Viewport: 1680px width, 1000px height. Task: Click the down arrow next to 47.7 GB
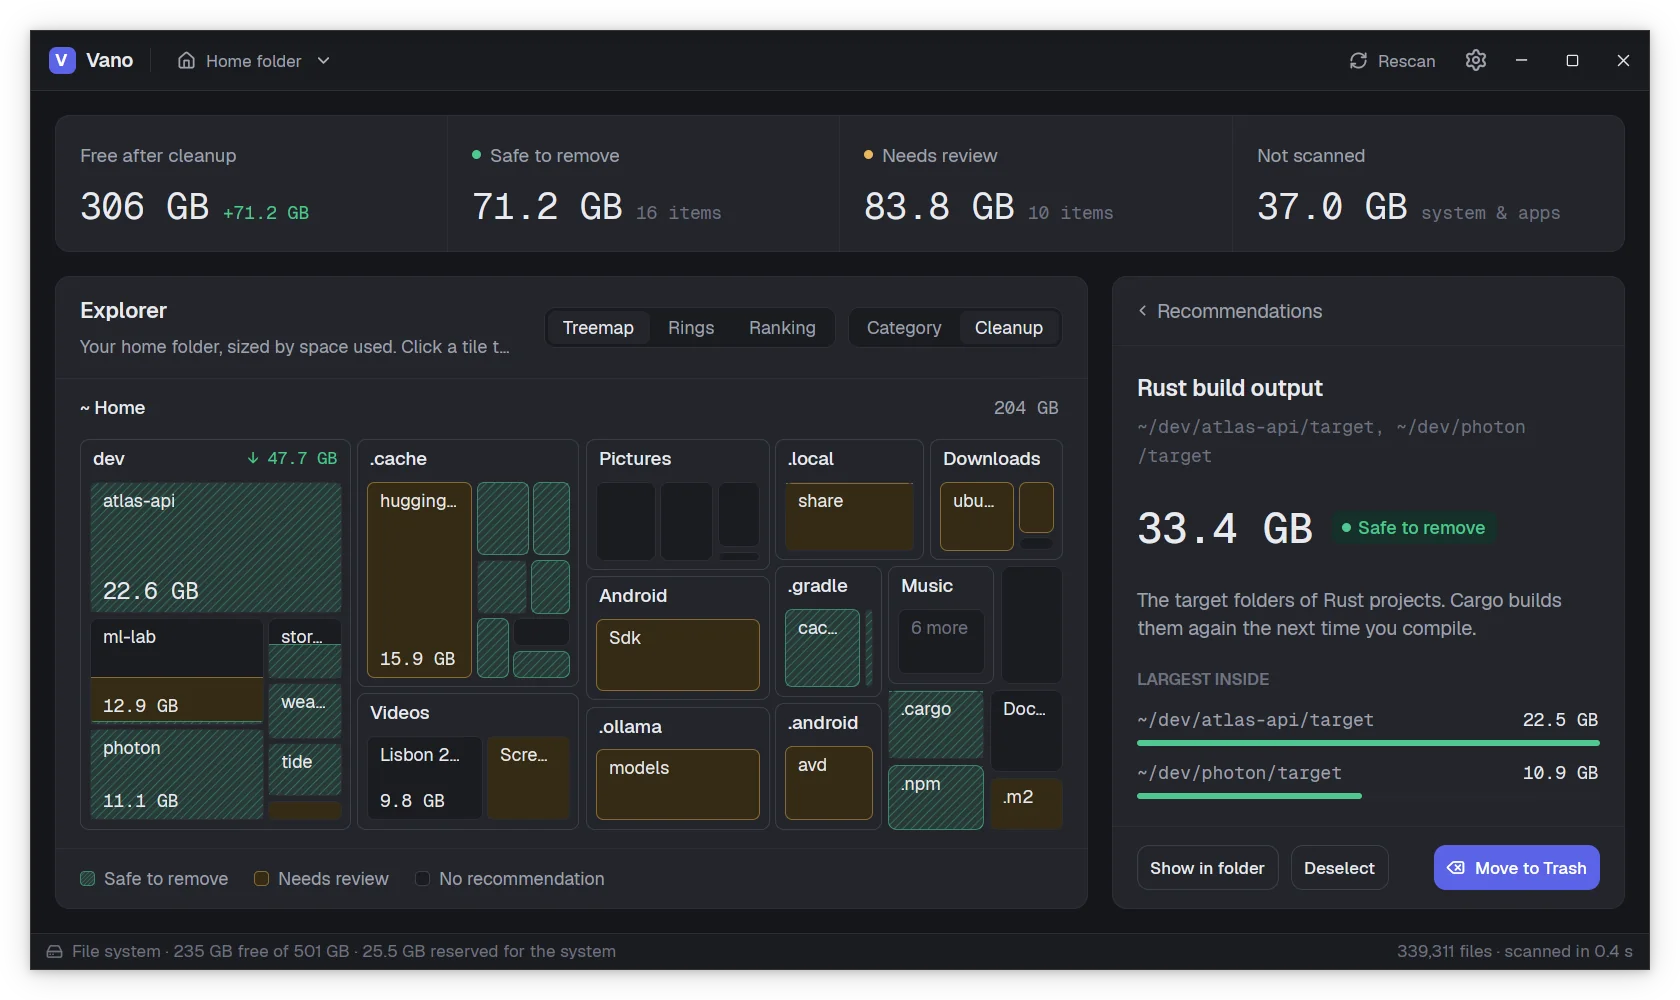pos(253,458)
